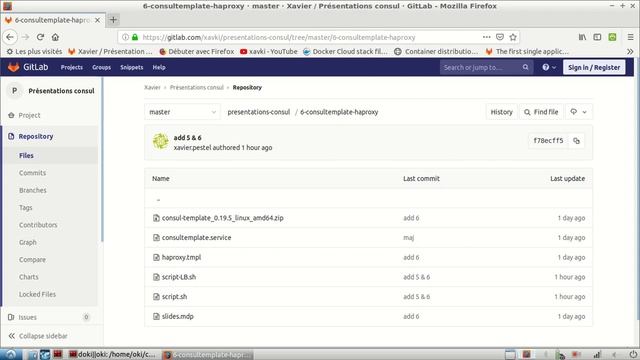This screenshot has width=640, height=360.
Task: Select Files in the repository sidebar
Action: pyautogui.click(x=26, y=156)
